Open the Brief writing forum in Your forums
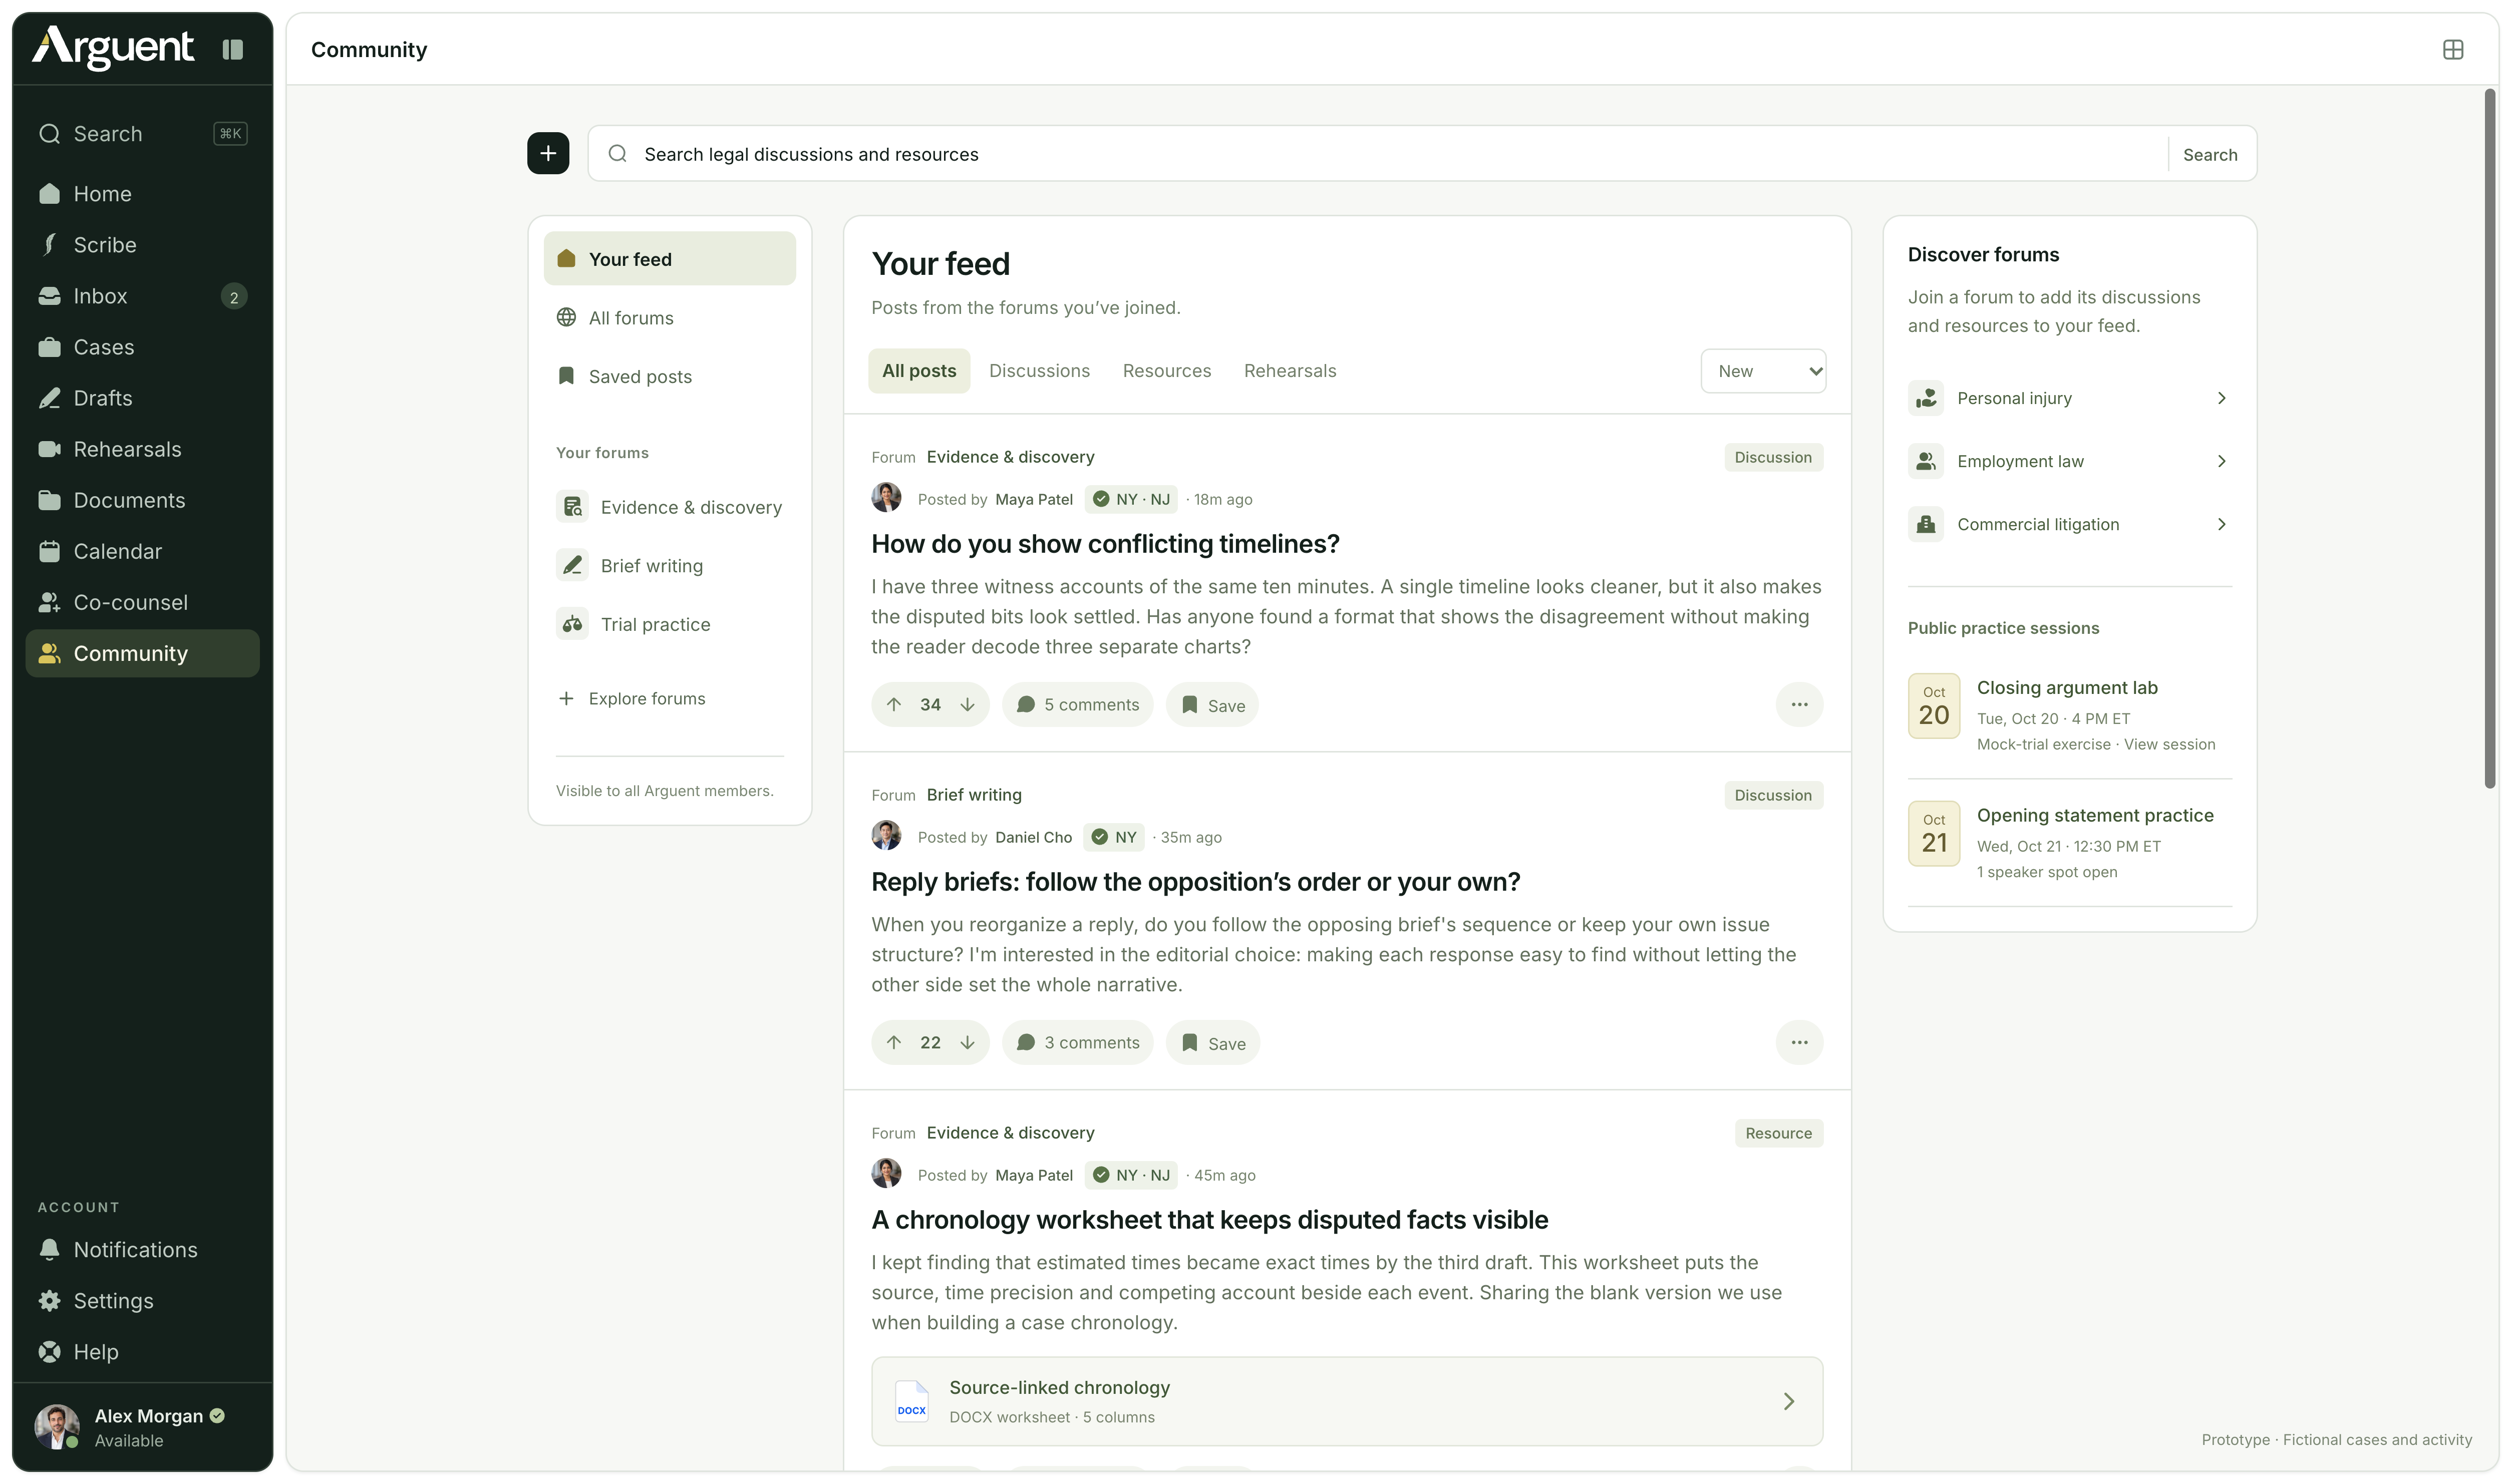 pyautogui.click(x=669, y=565)
